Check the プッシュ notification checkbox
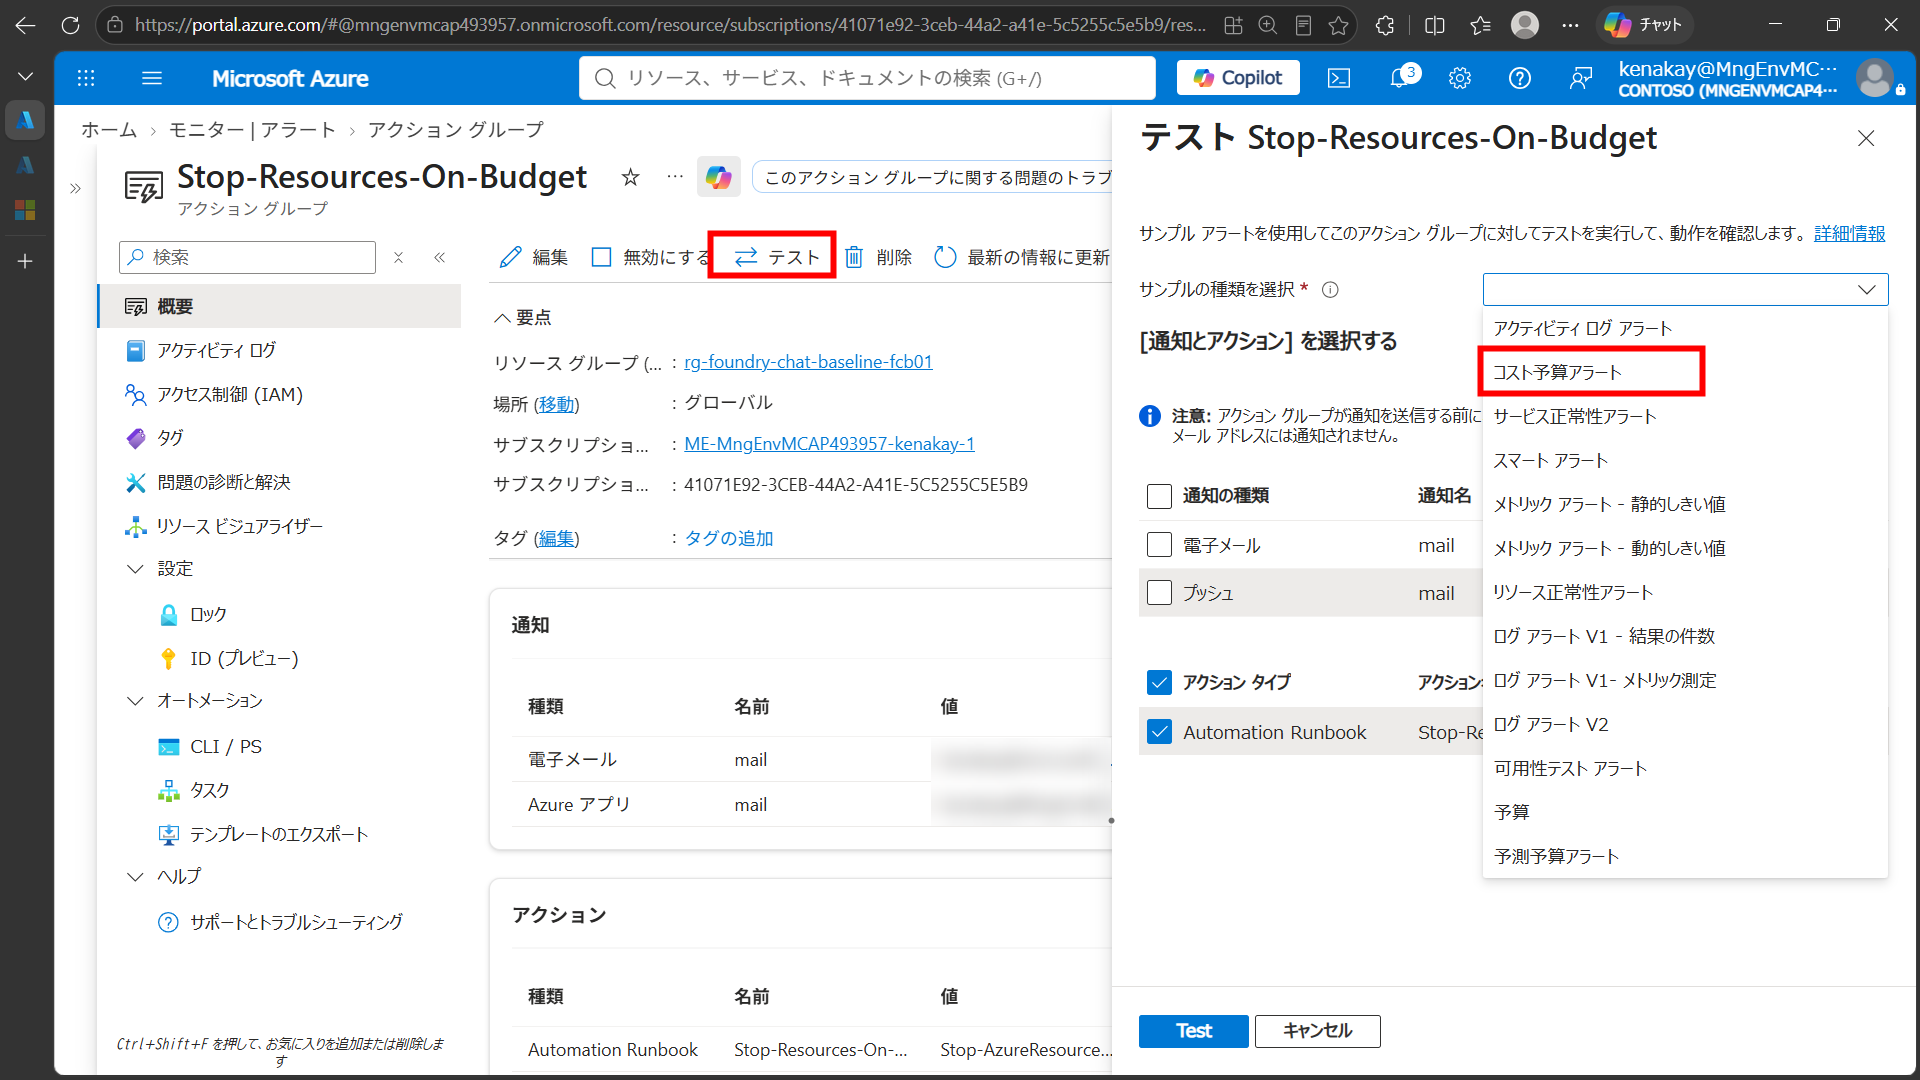The width and height of the screenshot is (1920, 1080). [1159, 593]
